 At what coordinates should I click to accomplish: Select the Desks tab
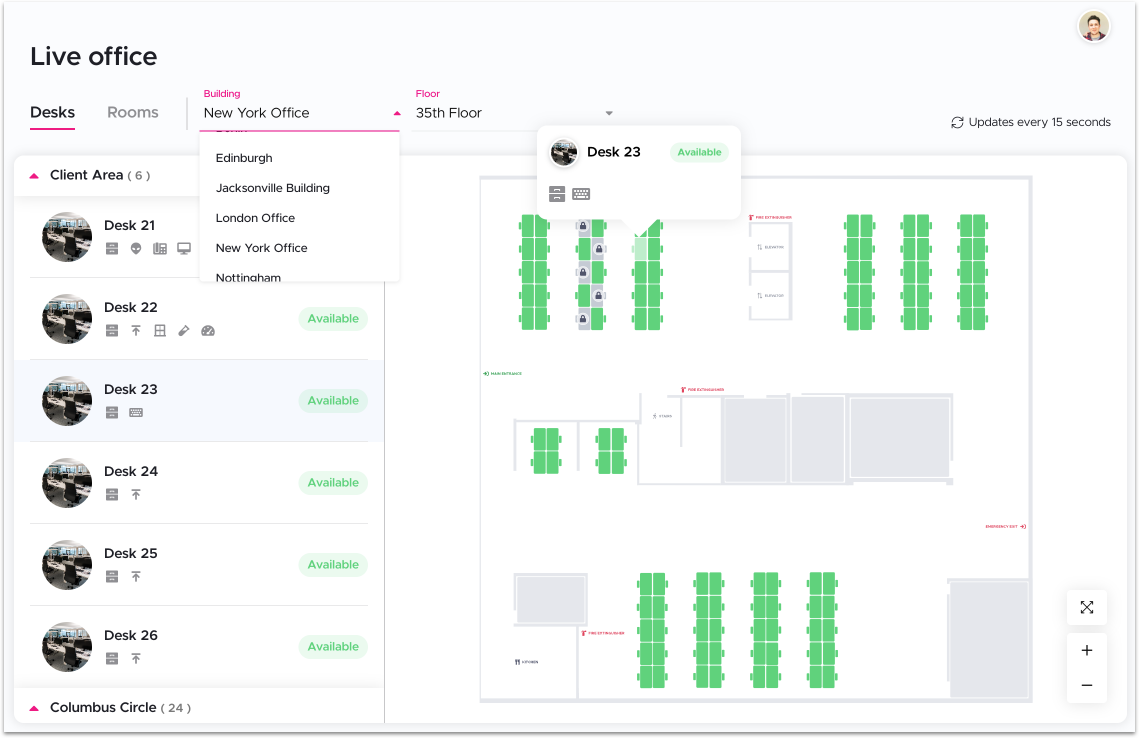click(x=52, y=113)
